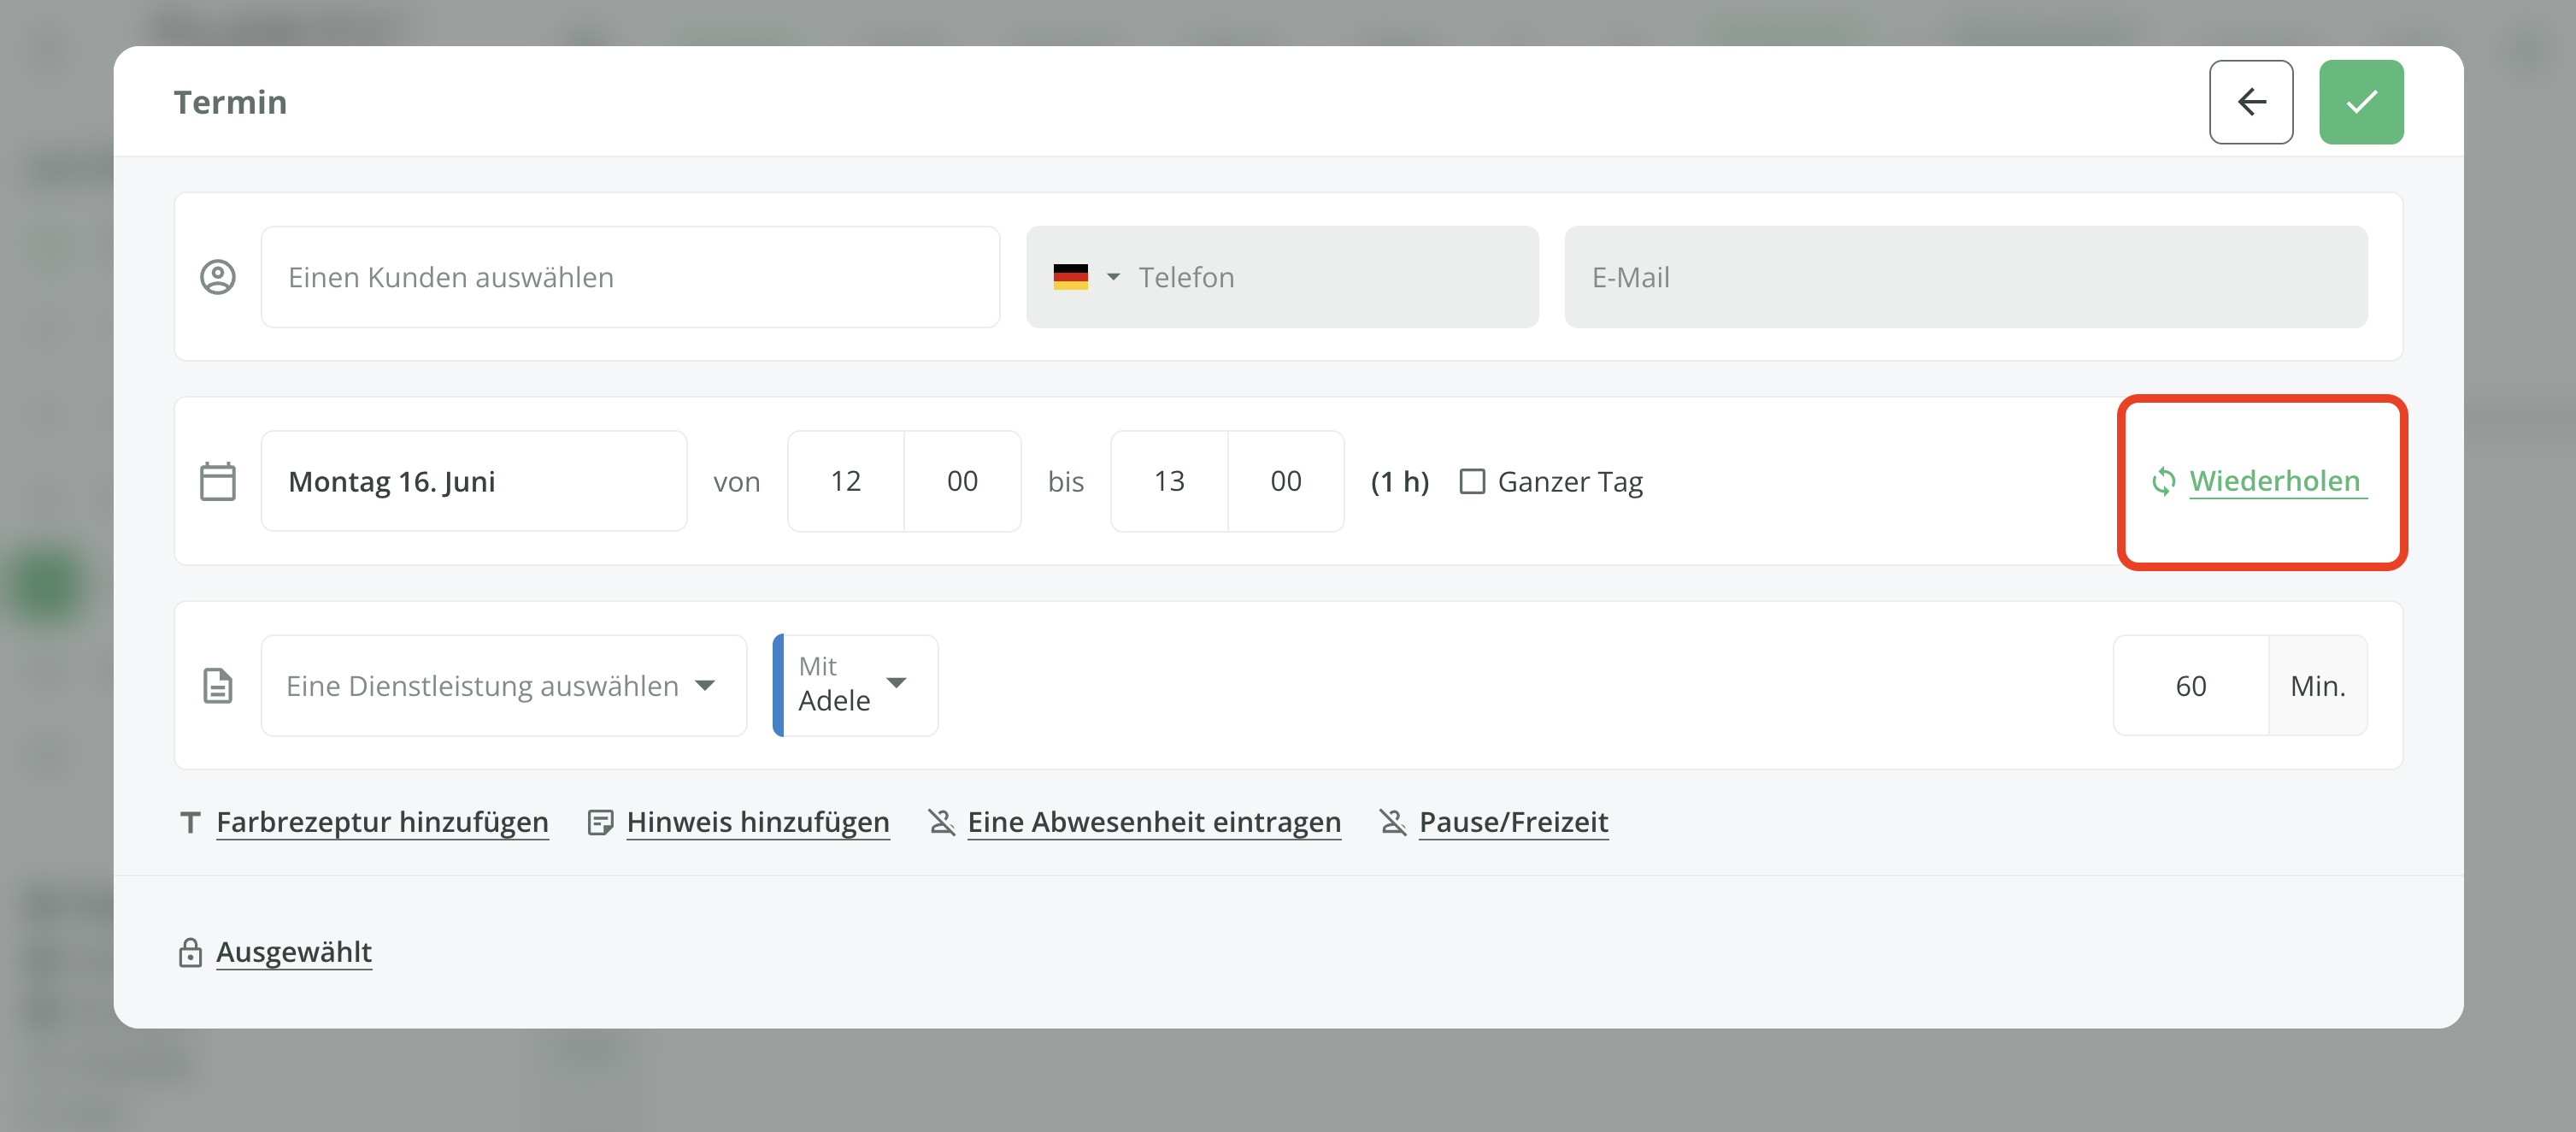Click the Montag 16. Juni date field
Image resolution: width=2576 pixels, height=1132 pixels.
(x=473, y=481)
